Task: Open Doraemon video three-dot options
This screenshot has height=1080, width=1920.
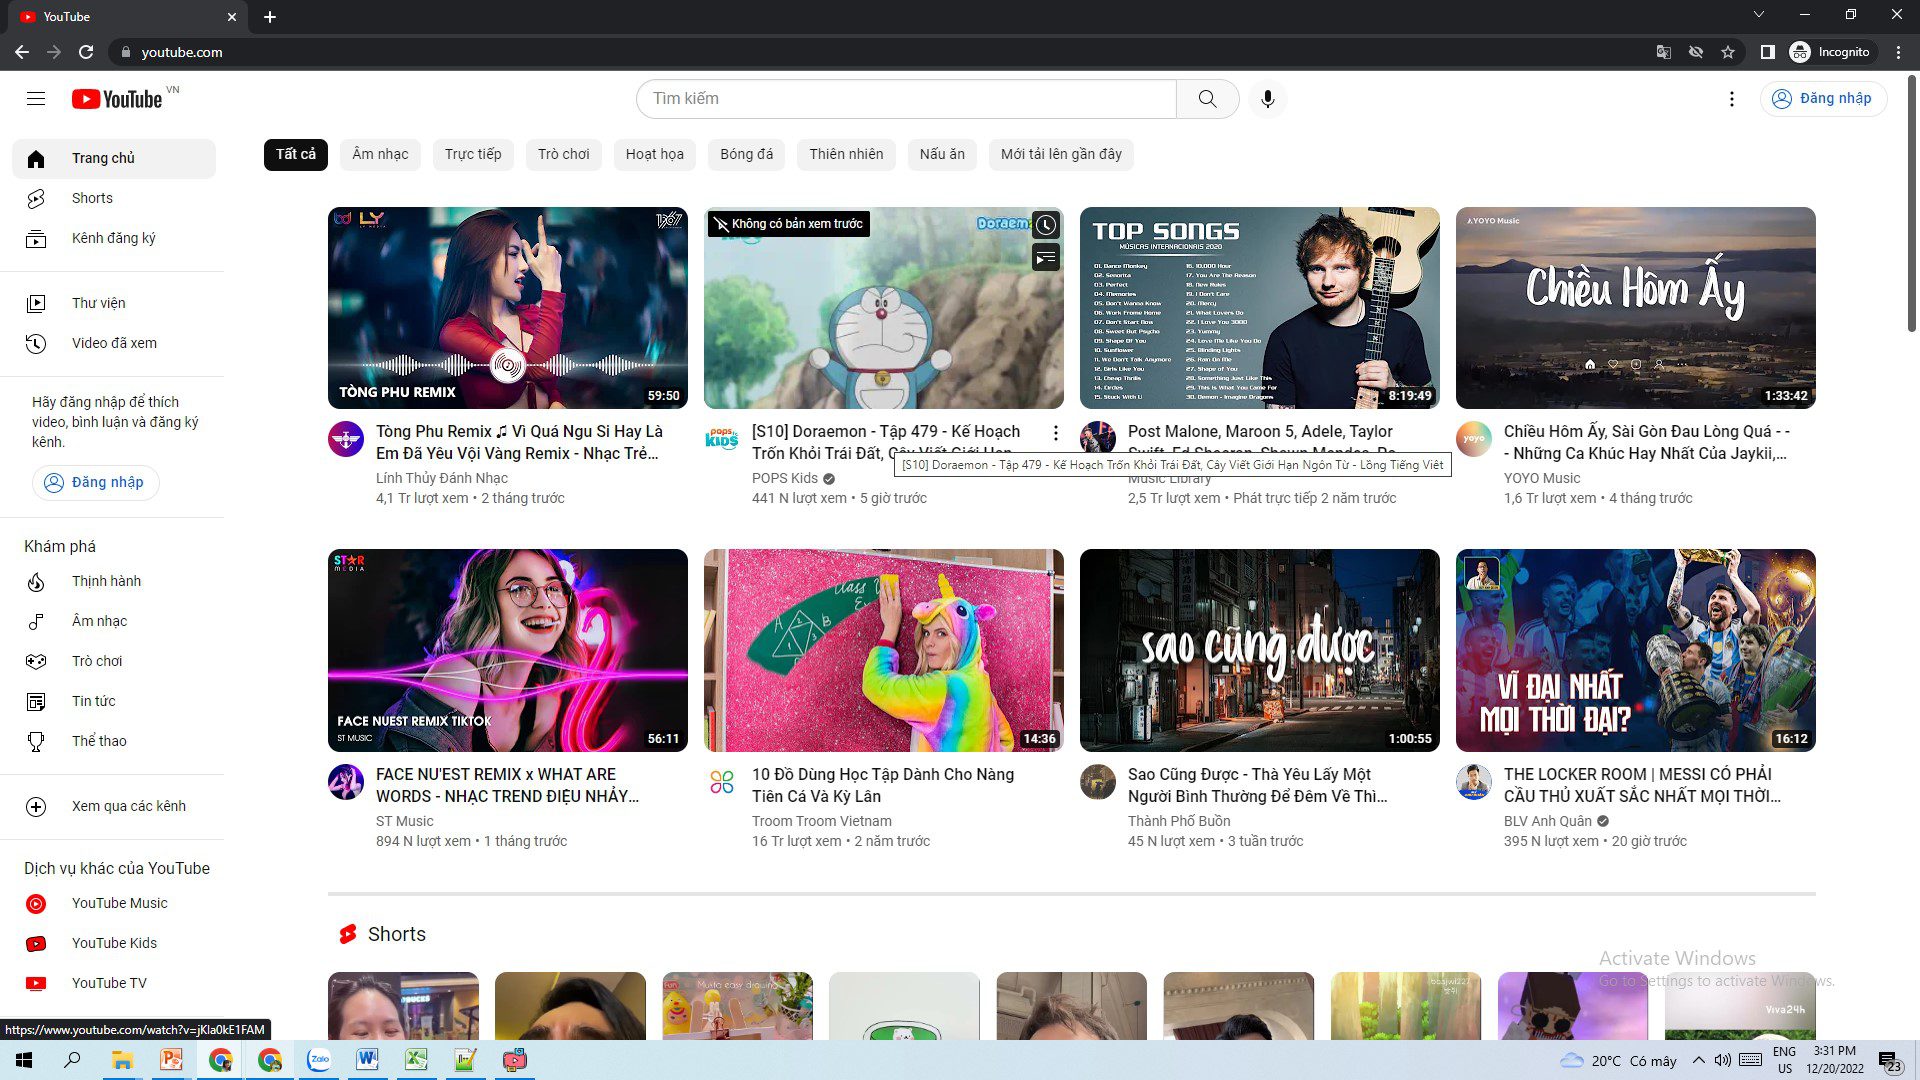Action: 1055,433
